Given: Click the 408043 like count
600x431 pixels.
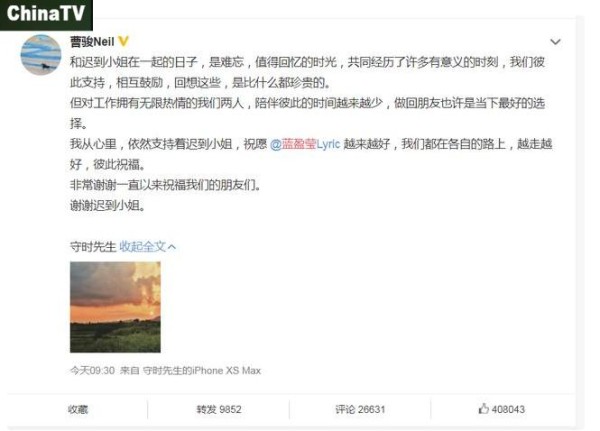Looking at the screenshot, I should click(x=508, y=410).
